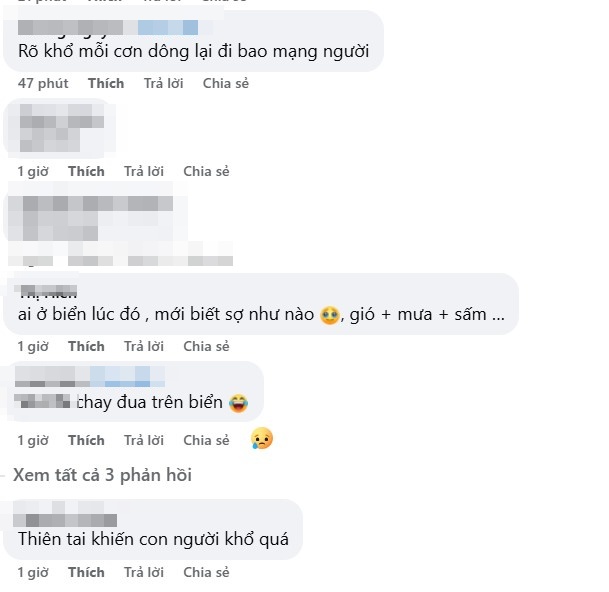The width and height of the screenshot is (609, 592).
Task: Click the laughing emoji in "chạy đua trên biển" comment
Action: (x=238, y=403)
